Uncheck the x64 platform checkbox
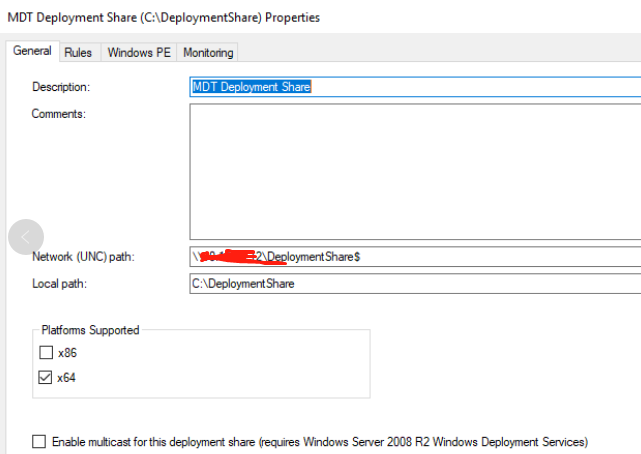The image size is (641, 454). click(x=45, y=377)
